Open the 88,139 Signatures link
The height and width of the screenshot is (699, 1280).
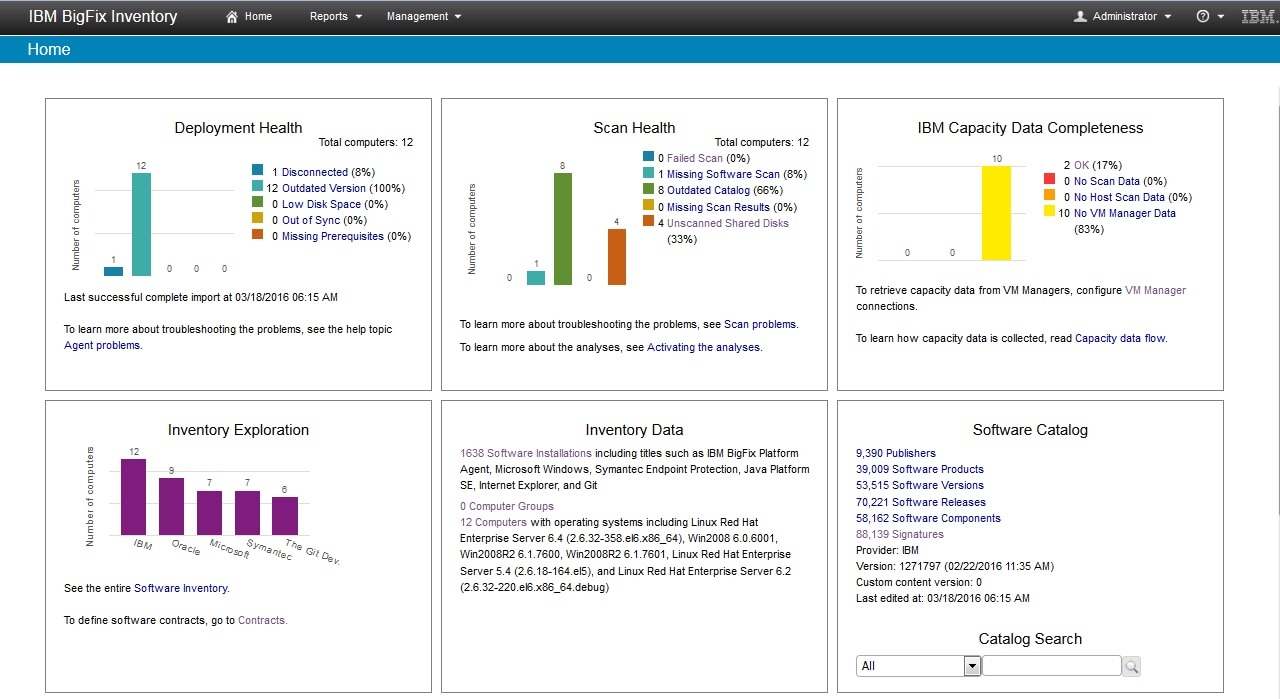click(x=901, y=534)
